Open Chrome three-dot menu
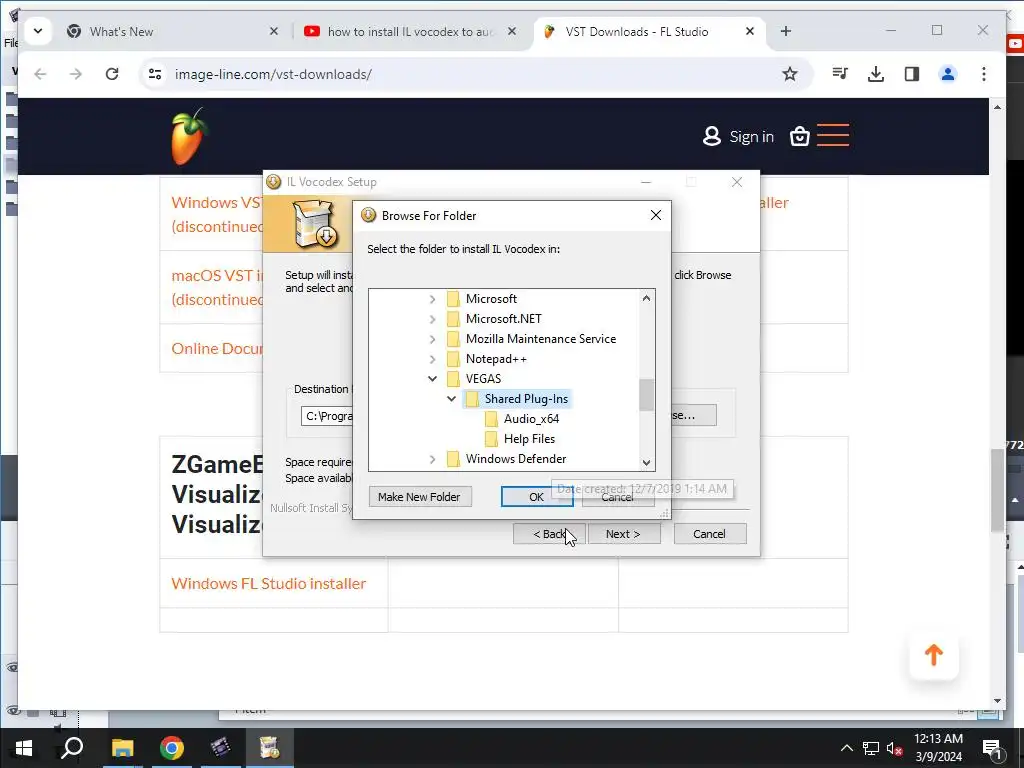This screenshot has height=768, width=1024. [984, 74]
